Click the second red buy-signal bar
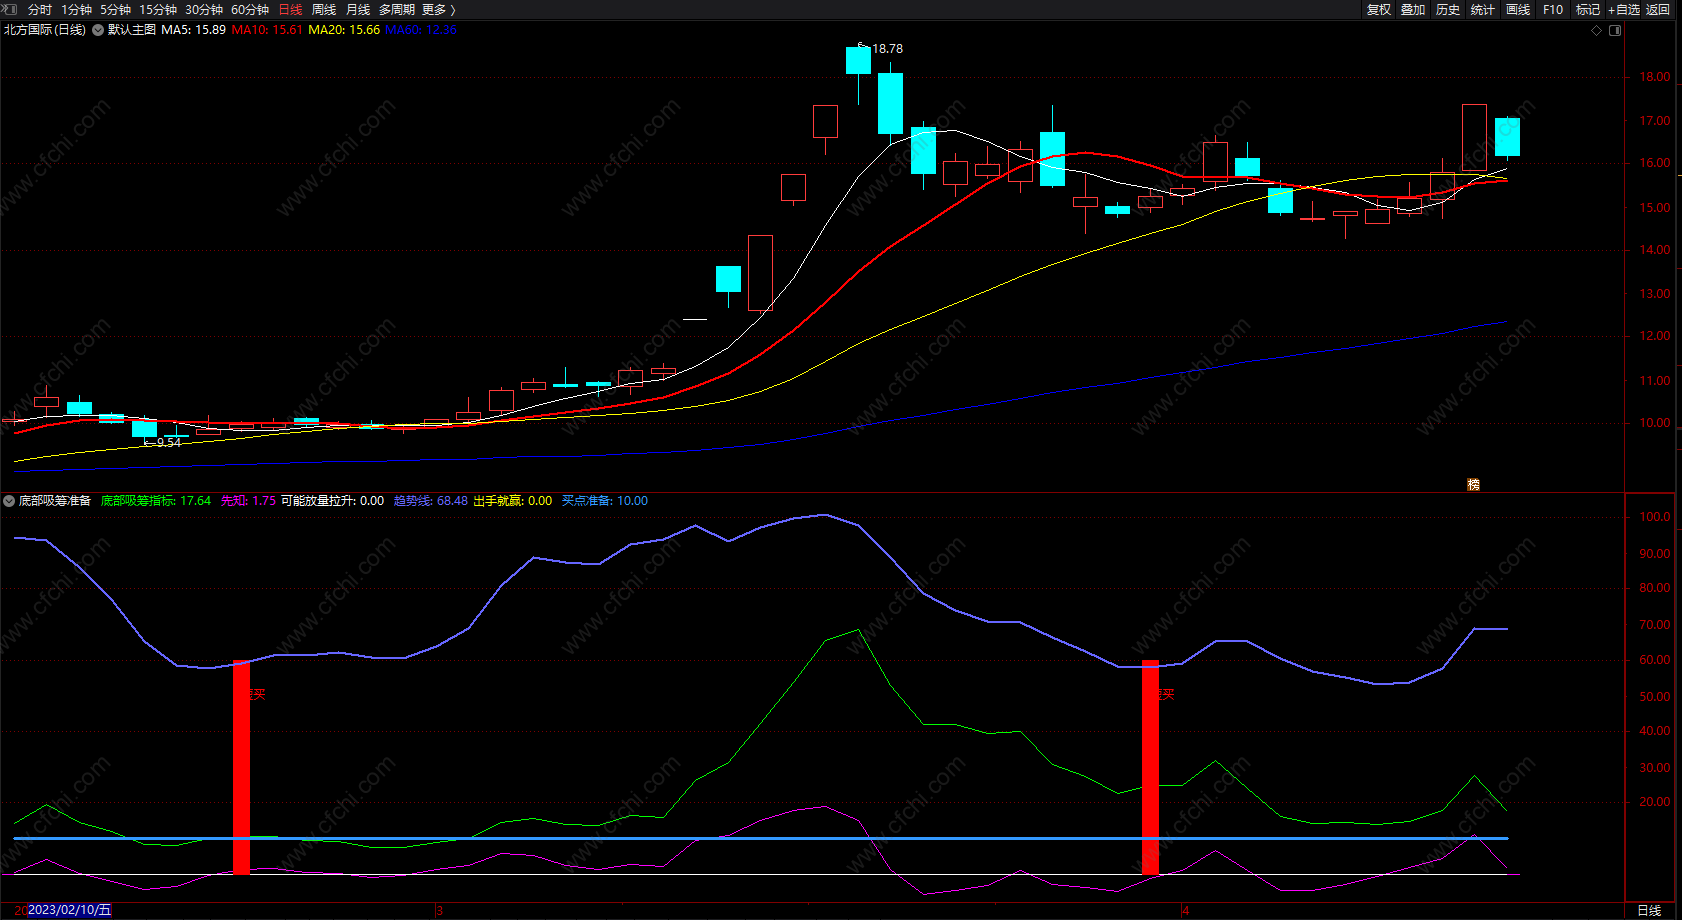The width and height of the screenshot is (1682, 920). [x=1150, y=767]
